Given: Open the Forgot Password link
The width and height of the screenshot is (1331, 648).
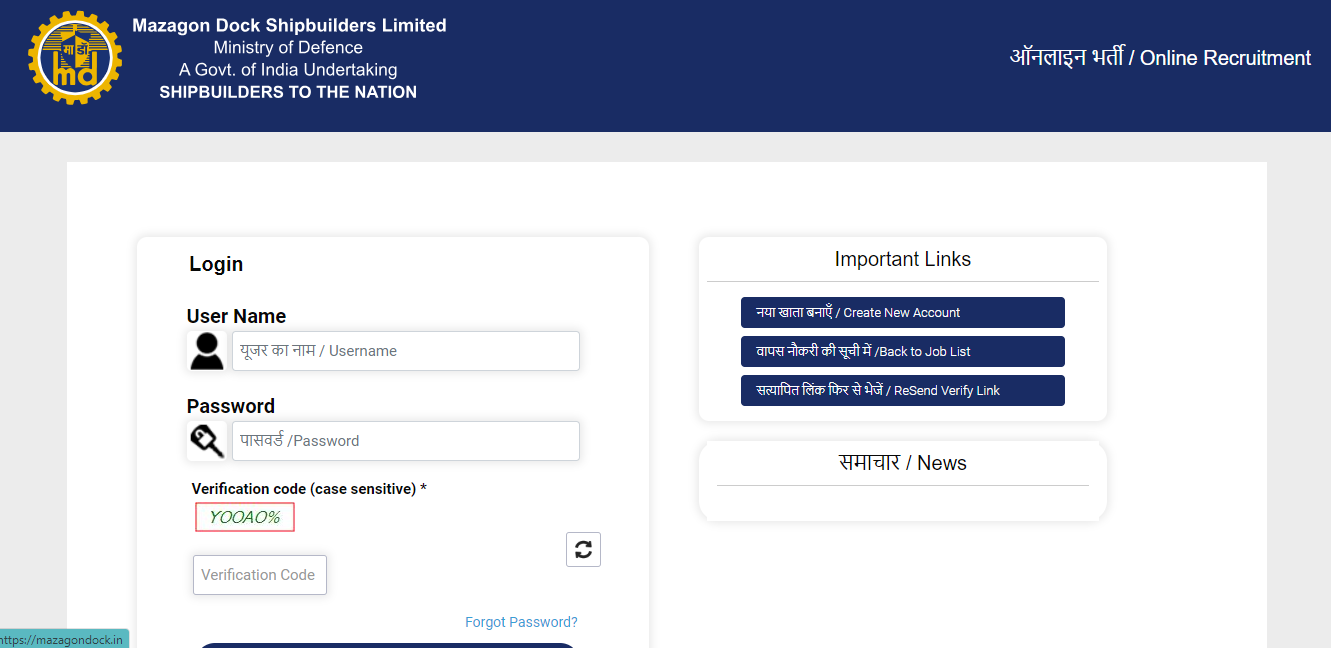Looking at the screenshot, I should tap(521, 622).
